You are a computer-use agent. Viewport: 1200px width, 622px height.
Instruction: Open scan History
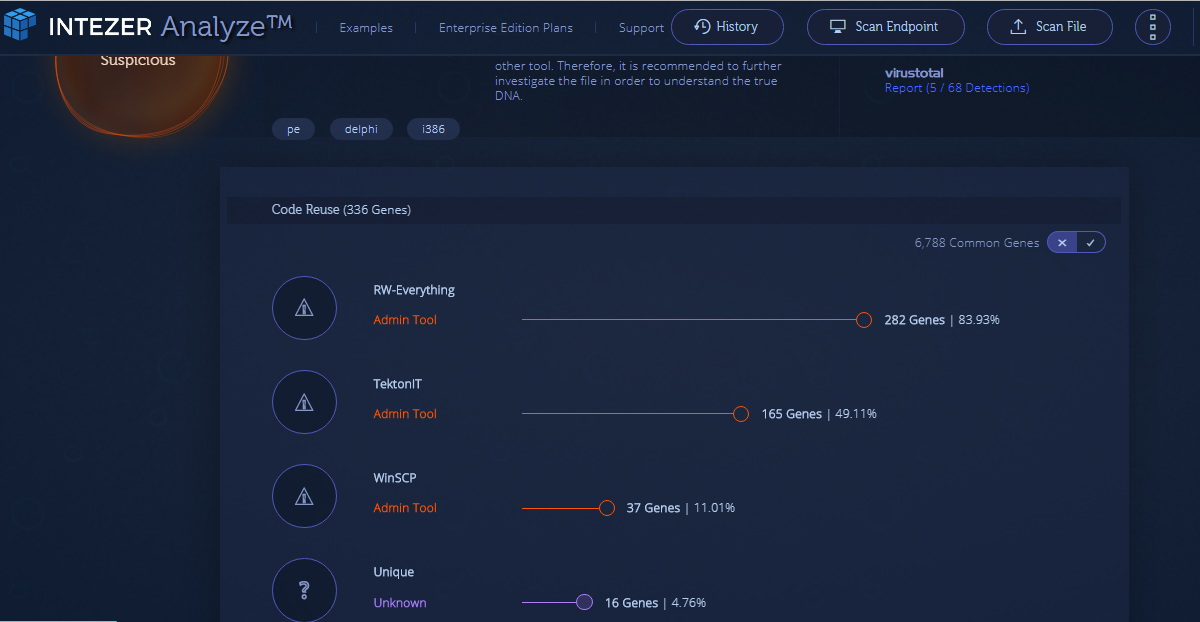[x=726, y=27]
